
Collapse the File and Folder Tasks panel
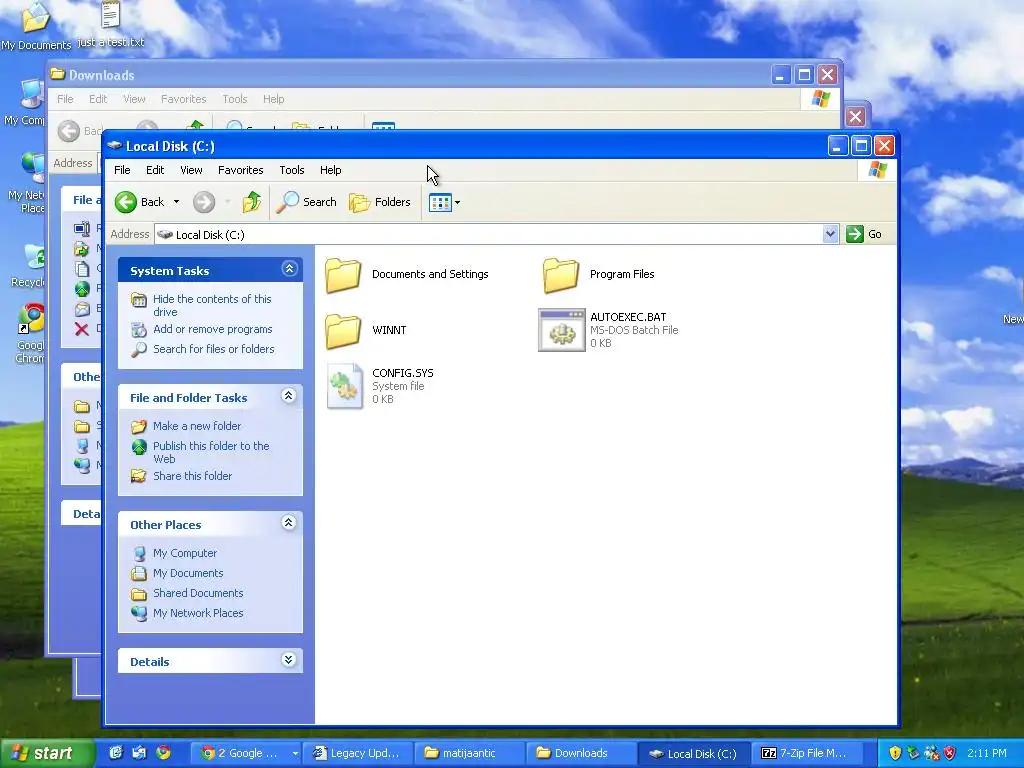click(x=289, y=396)
